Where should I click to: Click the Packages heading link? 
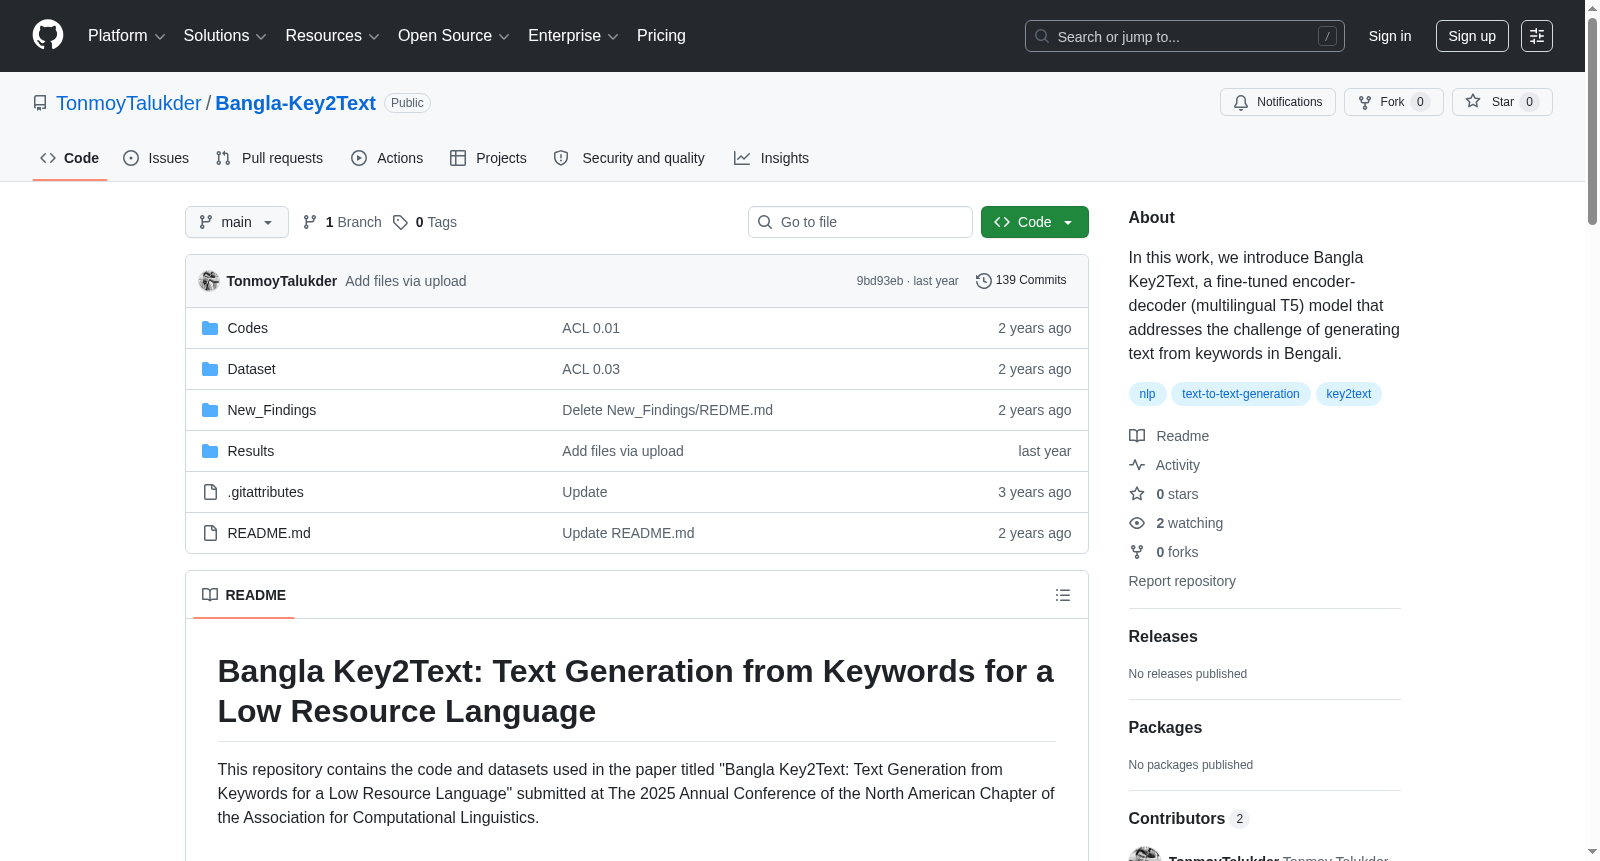point(1165,728)
